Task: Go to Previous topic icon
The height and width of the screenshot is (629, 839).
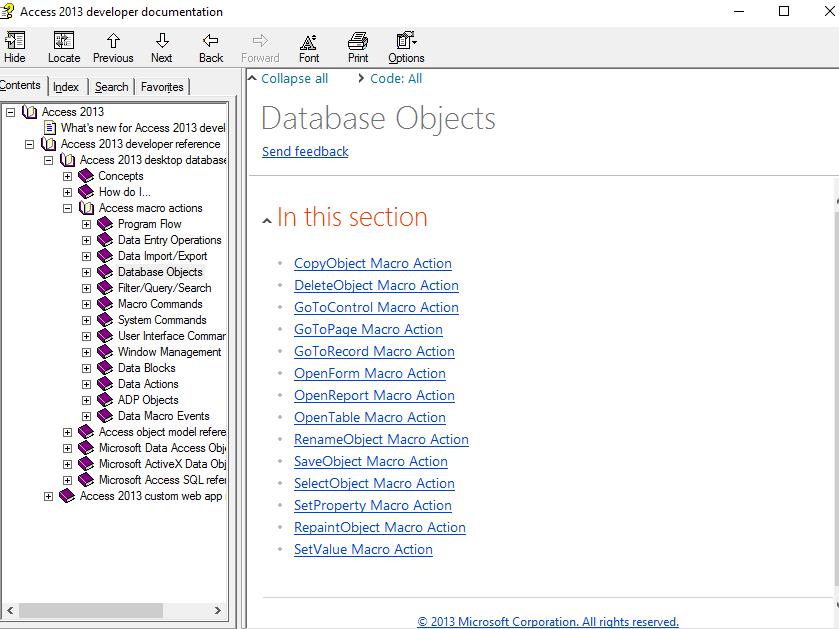Action: coord(113,41)
